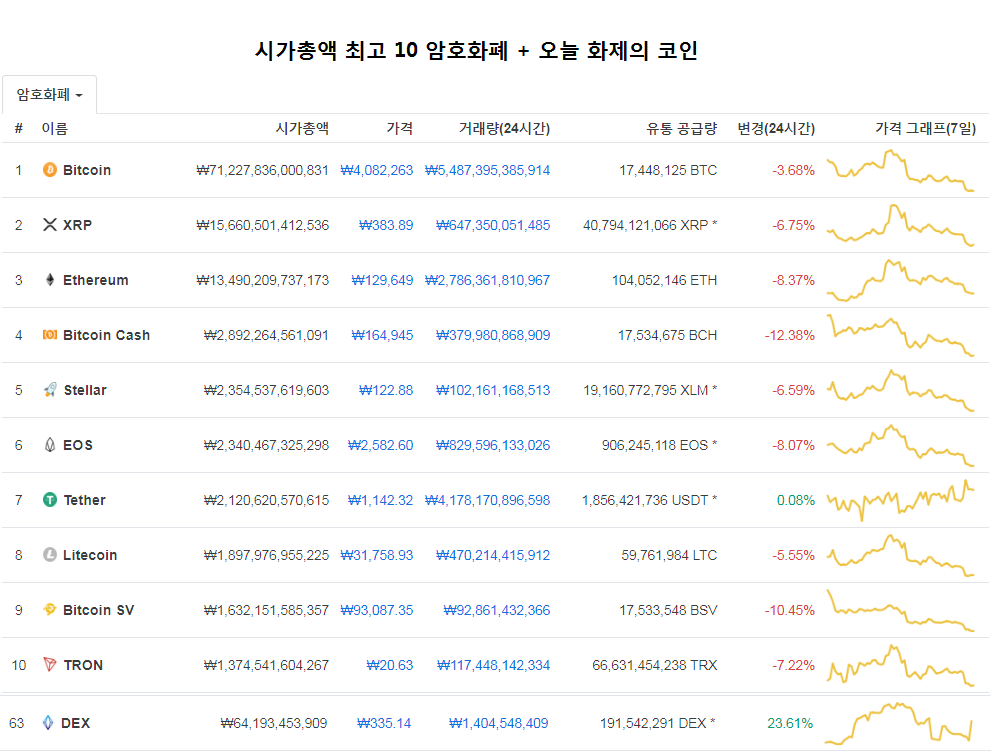Open the 암호화폐 dropdown tab
1000x752 pixels.
(x=50, y=95)
